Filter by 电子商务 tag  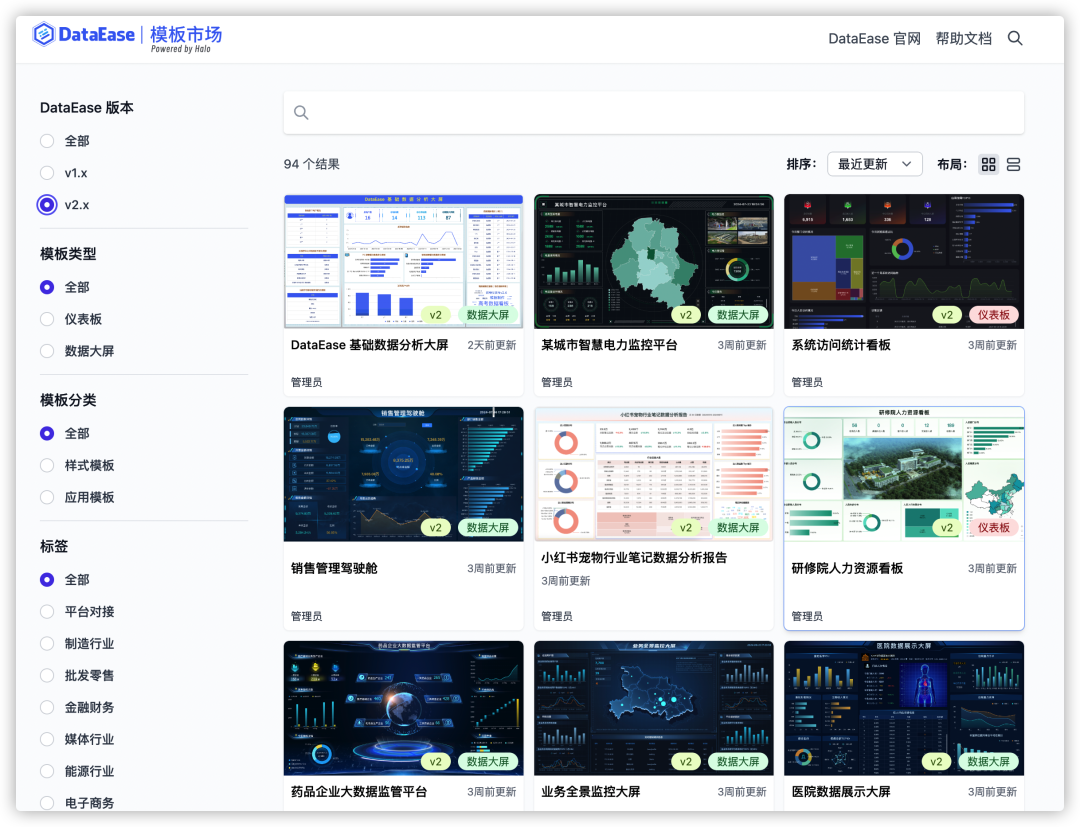[x=47, y=802]
